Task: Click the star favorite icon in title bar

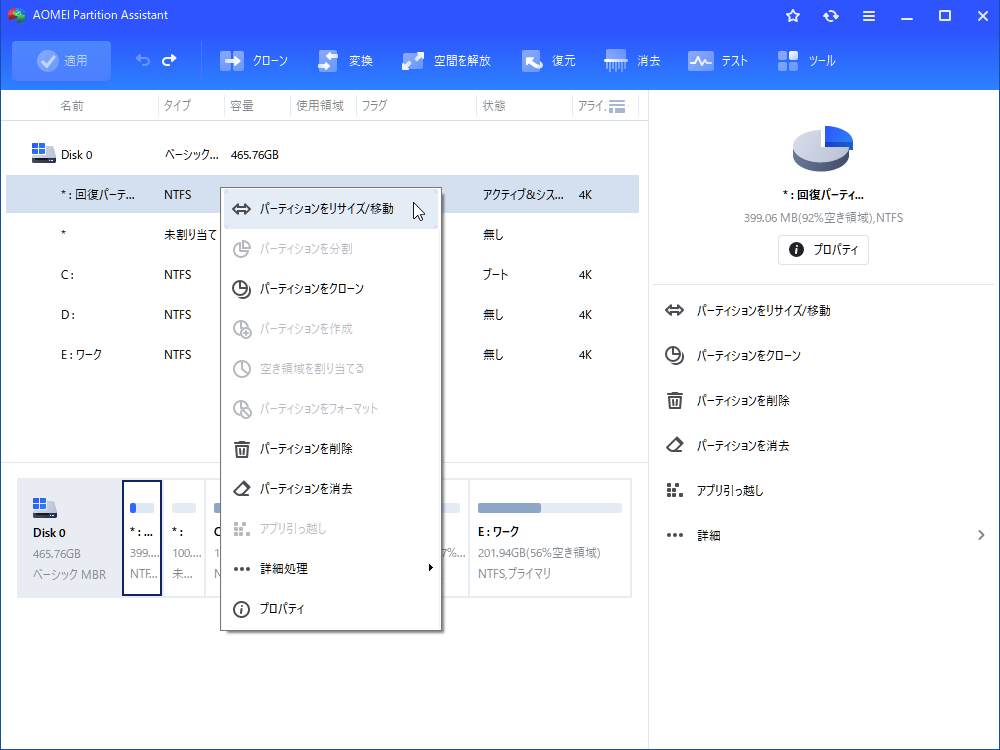Action: click(x=793, y=16)
